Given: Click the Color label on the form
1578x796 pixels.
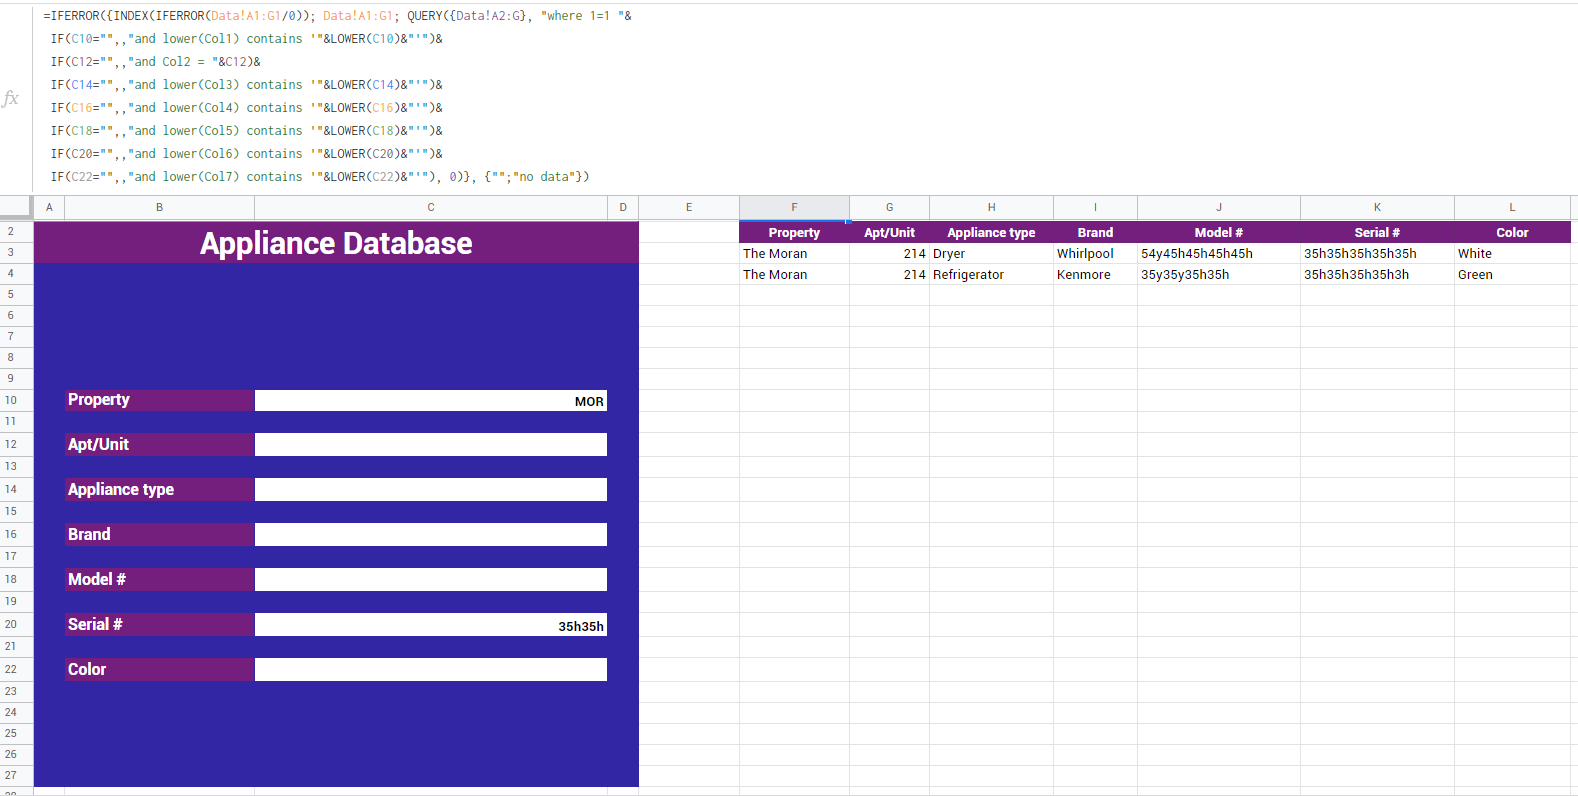Looking at the screenshot, I should tap(159, 669).
